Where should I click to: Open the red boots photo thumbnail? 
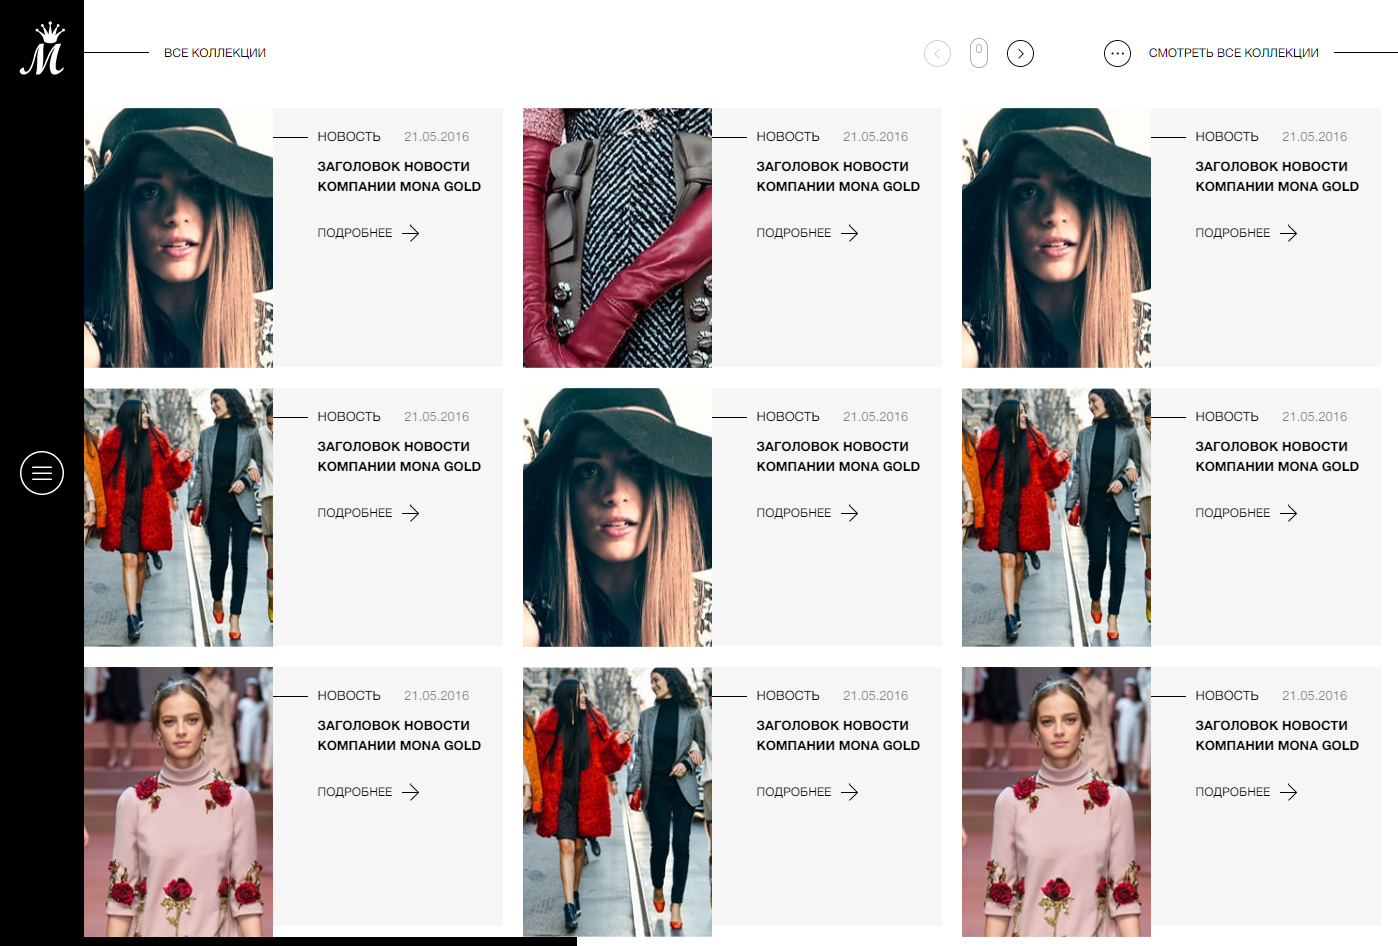click(617, 238)
